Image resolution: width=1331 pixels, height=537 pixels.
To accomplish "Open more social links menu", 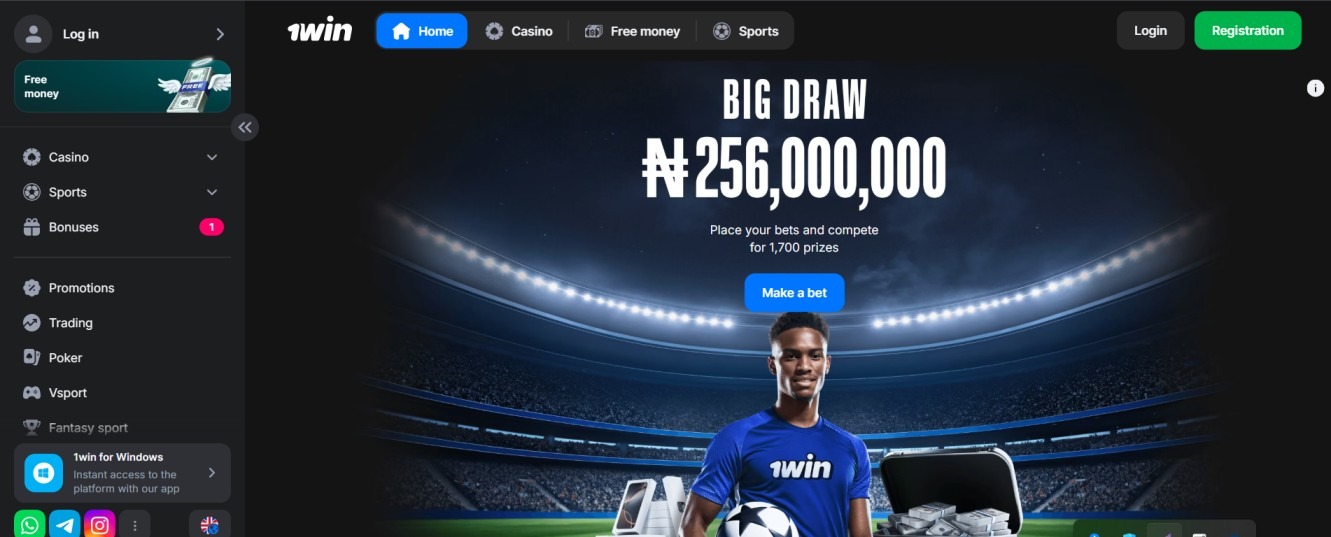I will [x=134, y=524].
